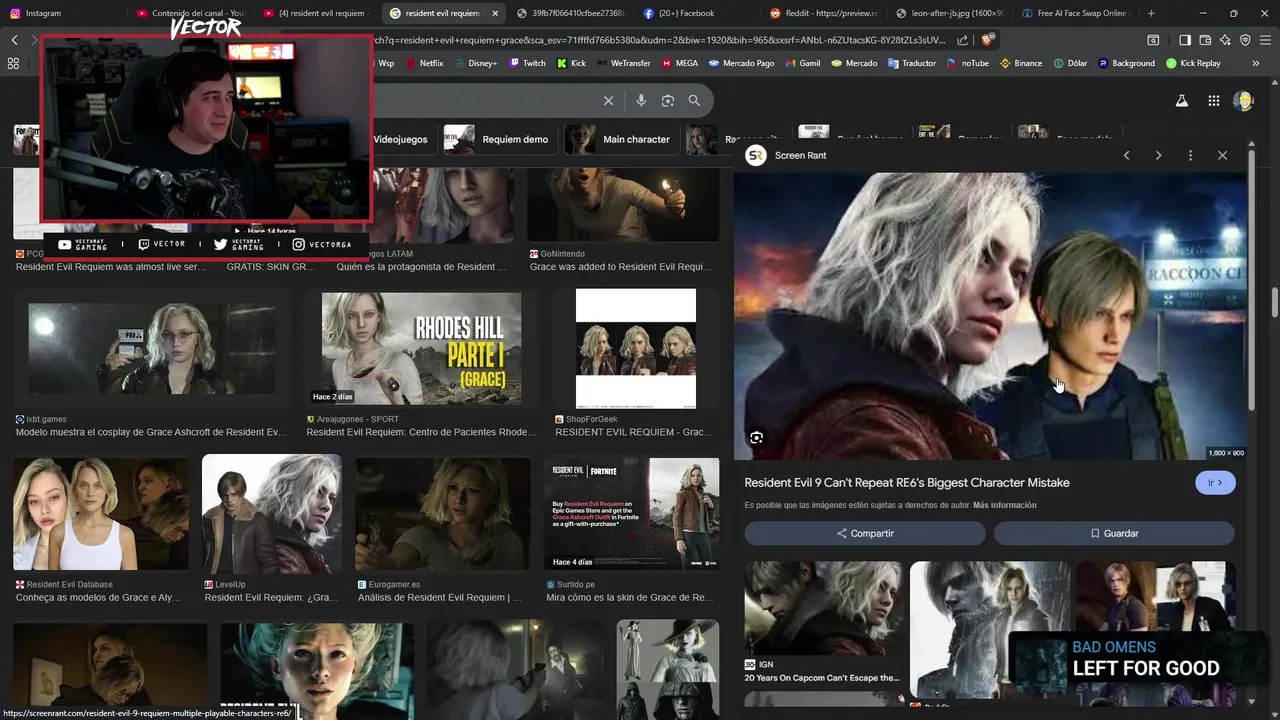Open the Search Labs flask icon
The height and width of the screenshot is (720, 1280).
point(1181,100)
